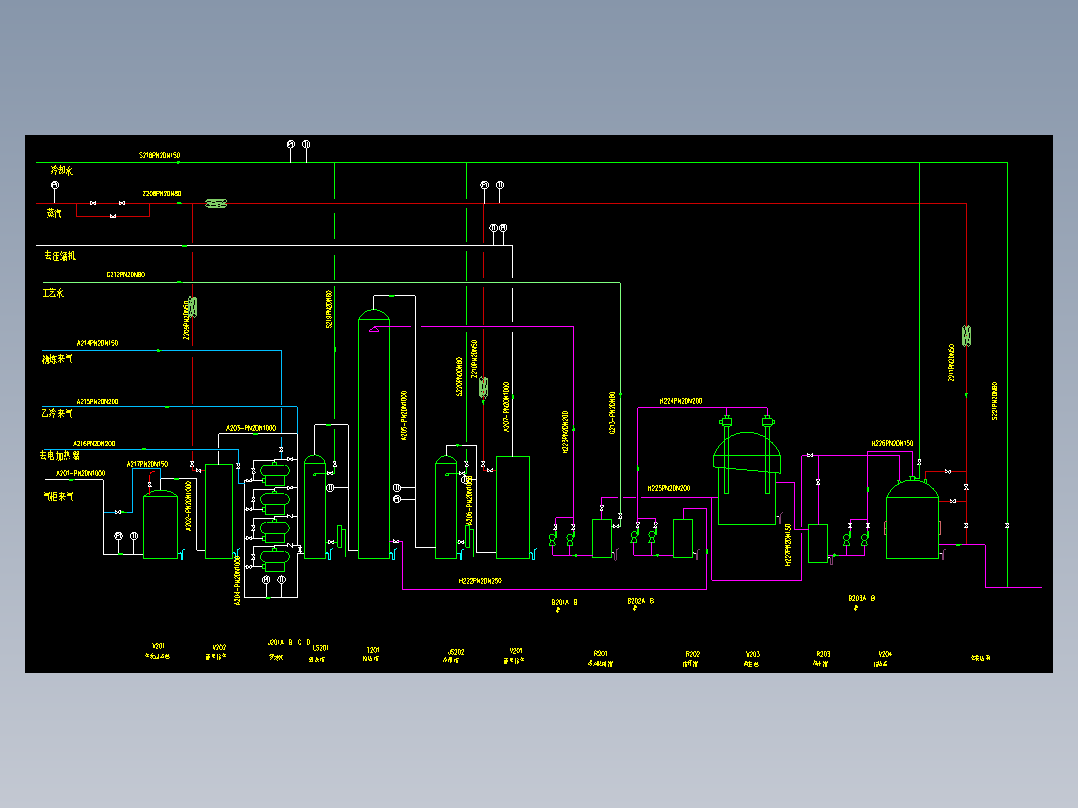Click pipe label A217PN20N150

pyautogui.click(x=147, y=464)
